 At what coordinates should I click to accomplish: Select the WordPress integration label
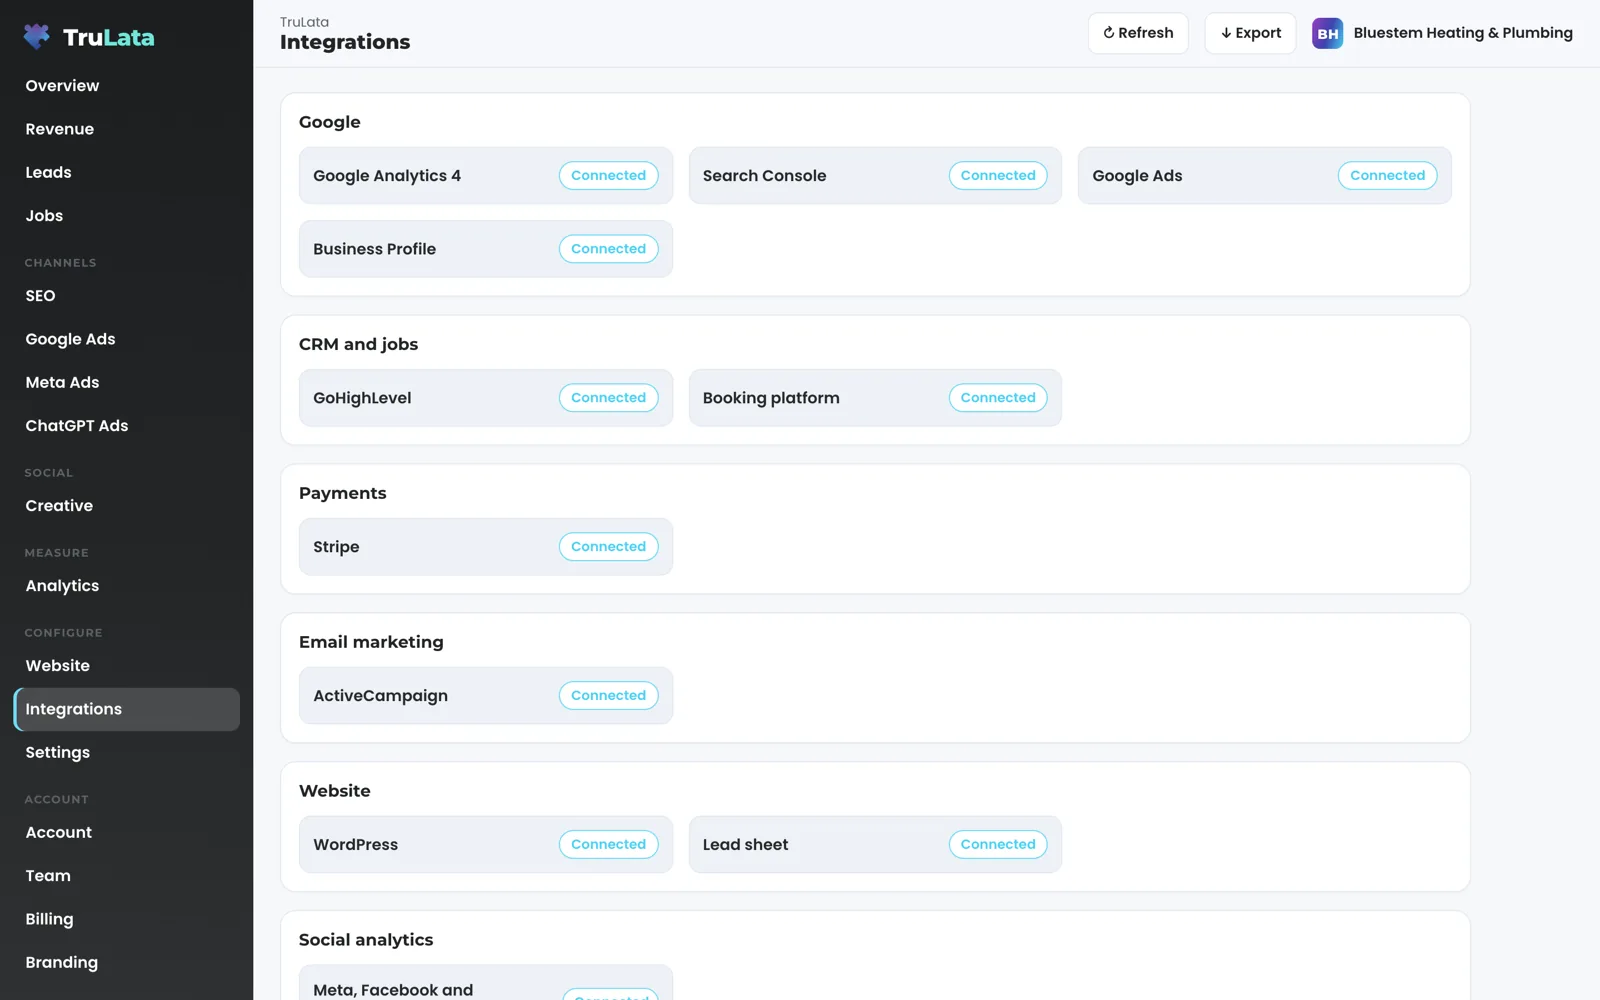pos(355,845)
